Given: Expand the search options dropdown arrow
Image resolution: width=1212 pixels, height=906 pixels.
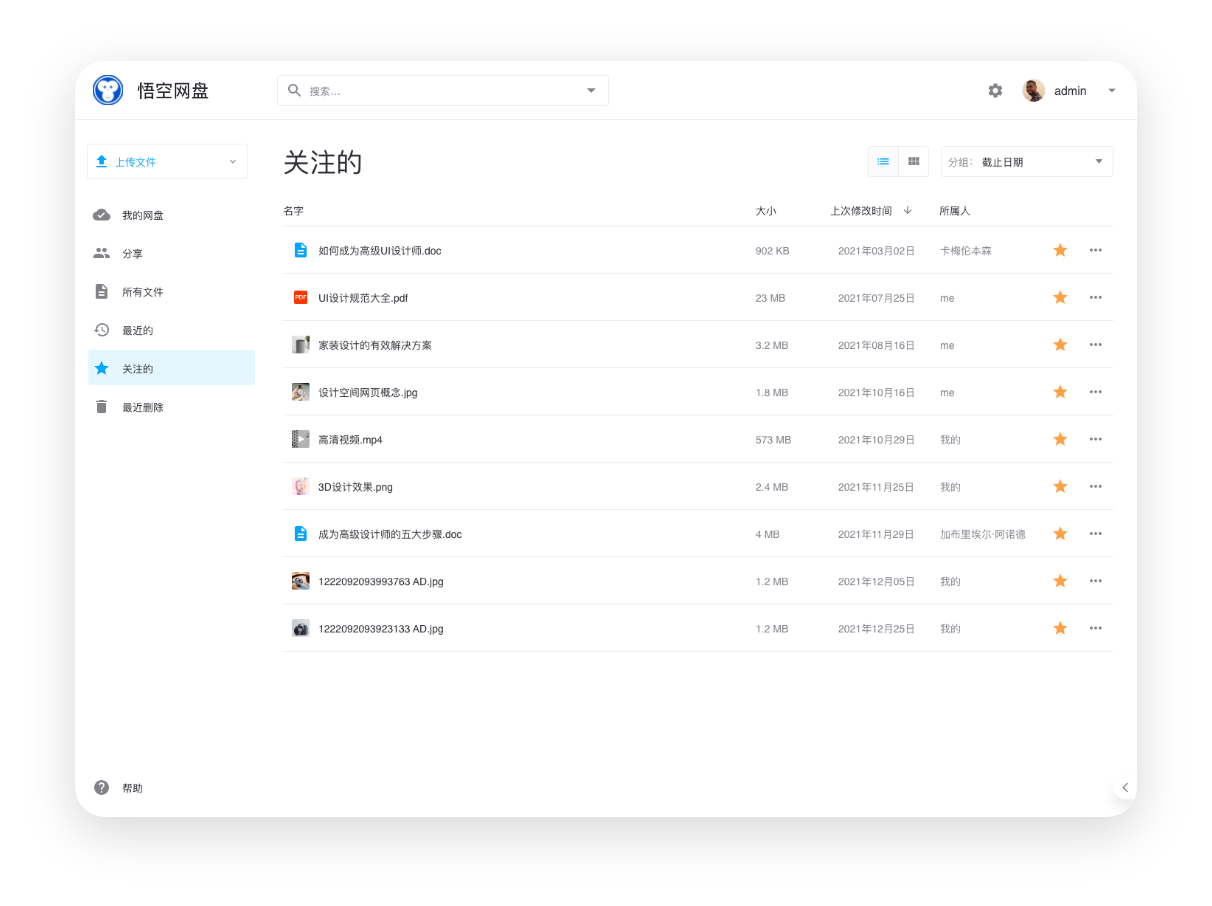Looking at the screenshot, I should pos(591,90).
